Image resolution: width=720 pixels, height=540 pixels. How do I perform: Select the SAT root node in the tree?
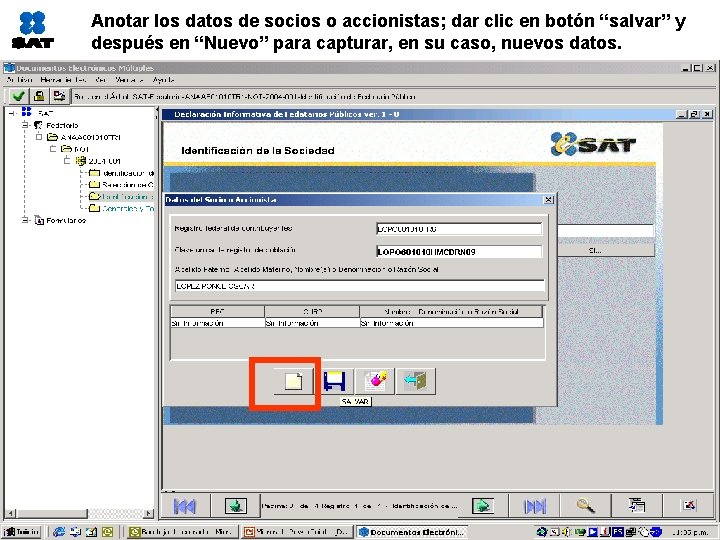[x=39, y=112]
